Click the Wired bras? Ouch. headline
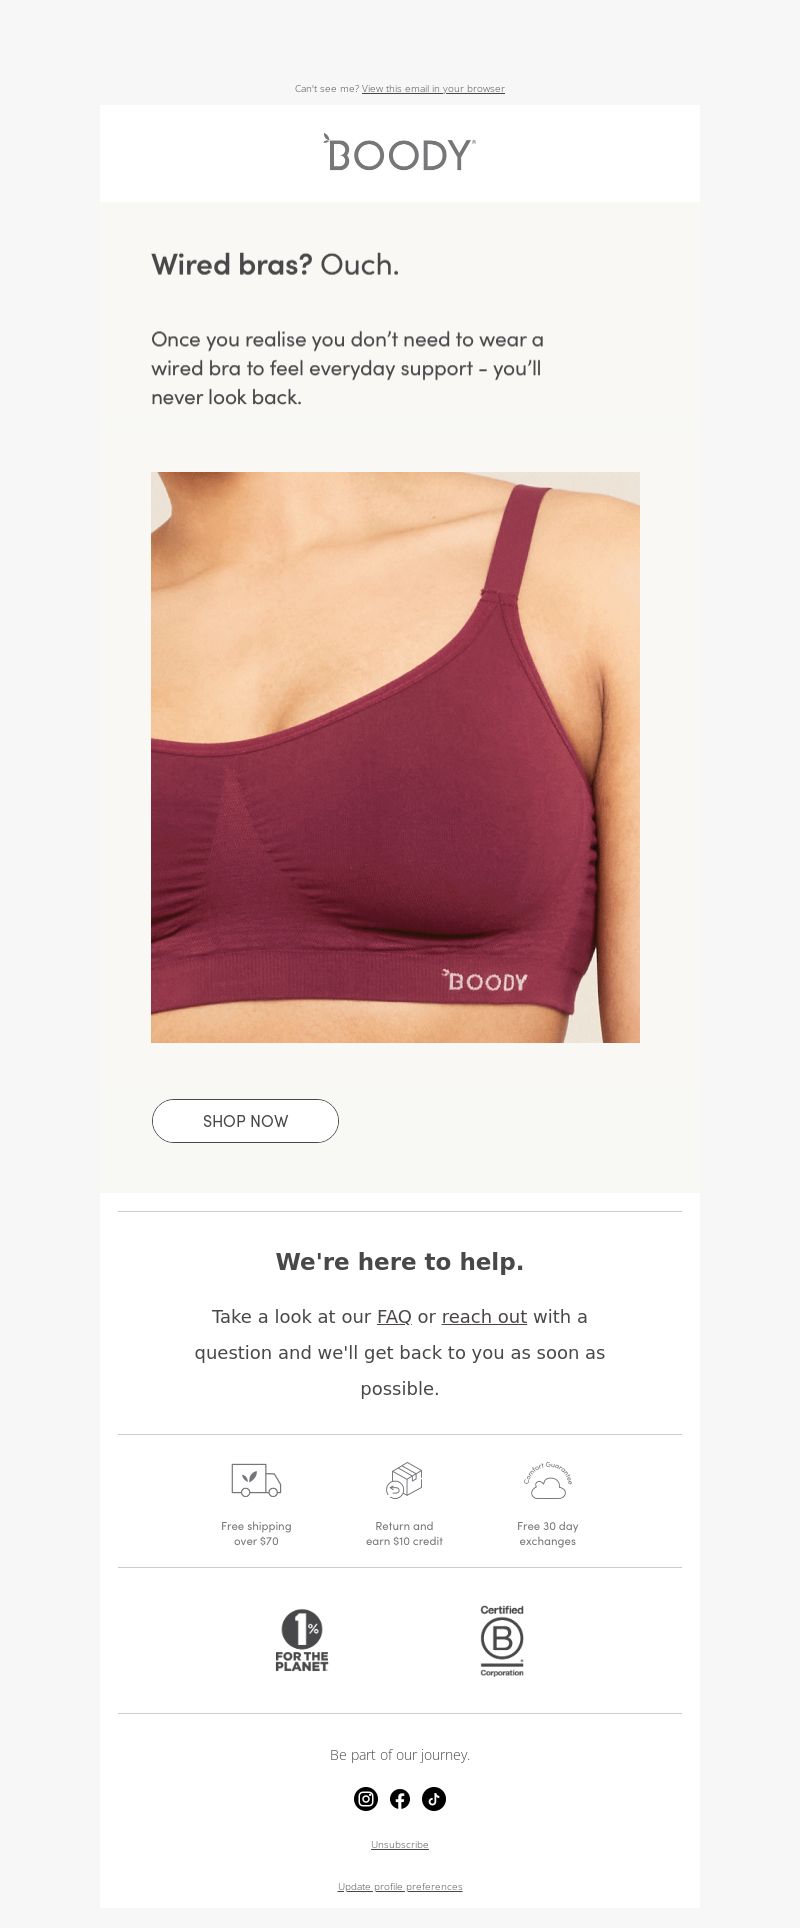800x1928 pixels. point(275,265)
